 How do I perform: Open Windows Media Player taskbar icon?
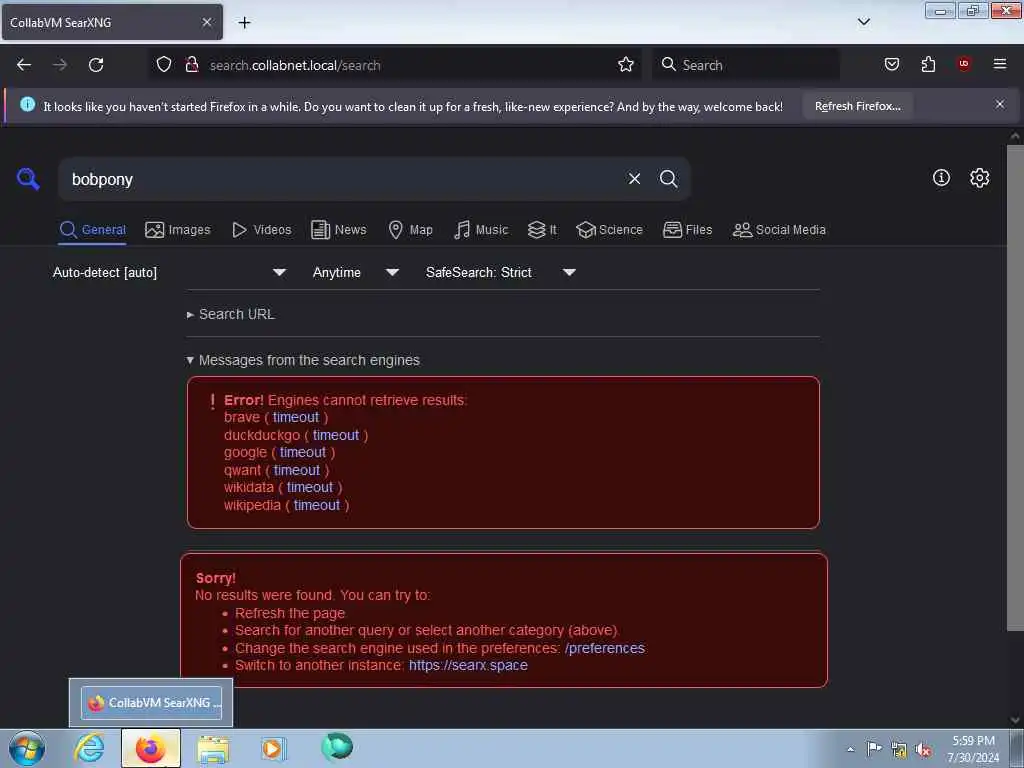(273, 749)
